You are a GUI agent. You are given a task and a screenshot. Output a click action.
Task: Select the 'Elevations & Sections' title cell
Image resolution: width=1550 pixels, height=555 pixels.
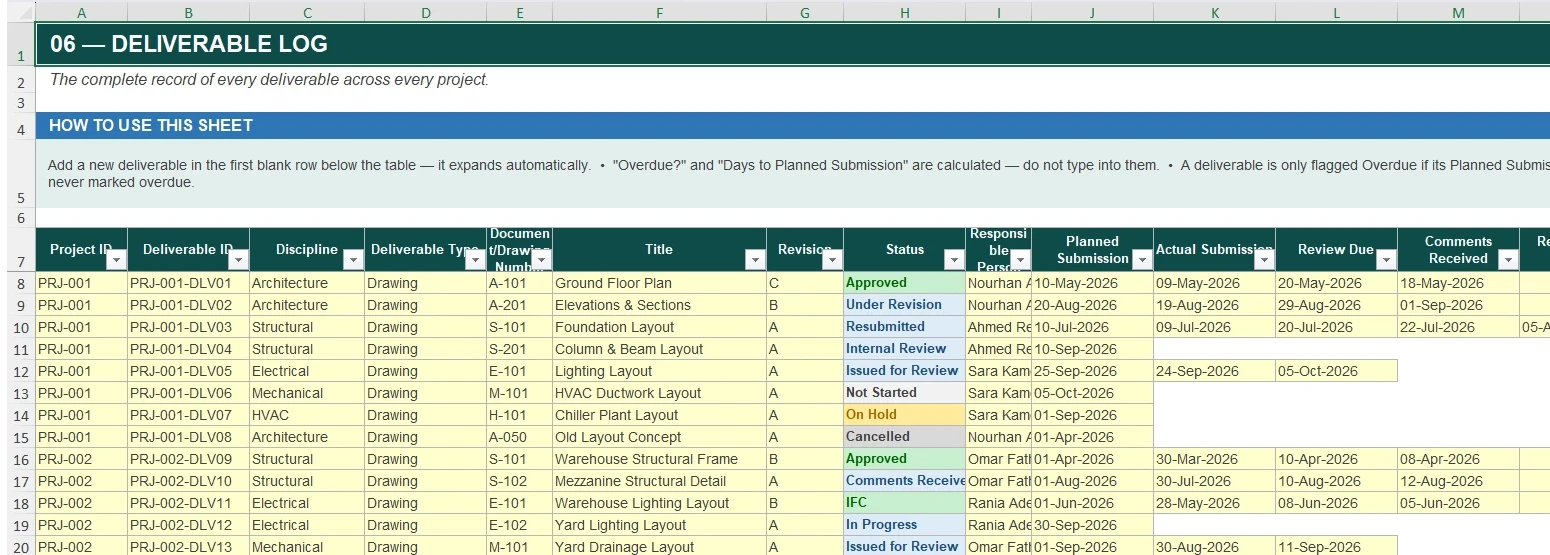[x=659, y=305]
